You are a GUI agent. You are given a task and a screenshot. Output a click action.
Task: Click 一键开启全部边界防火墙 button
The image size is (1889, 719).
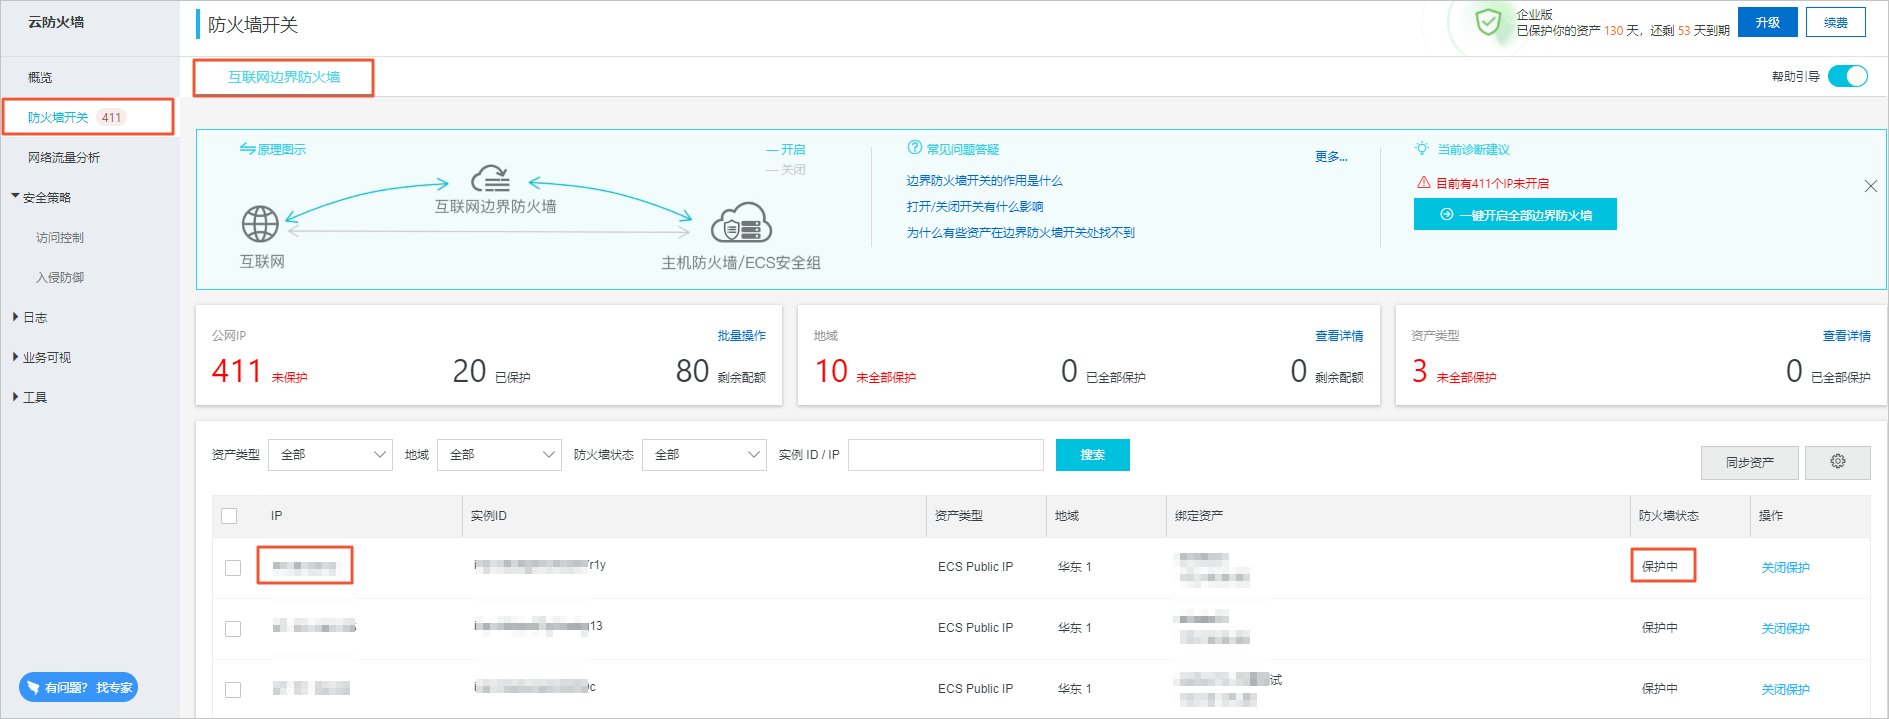(x=1515, y=215)
